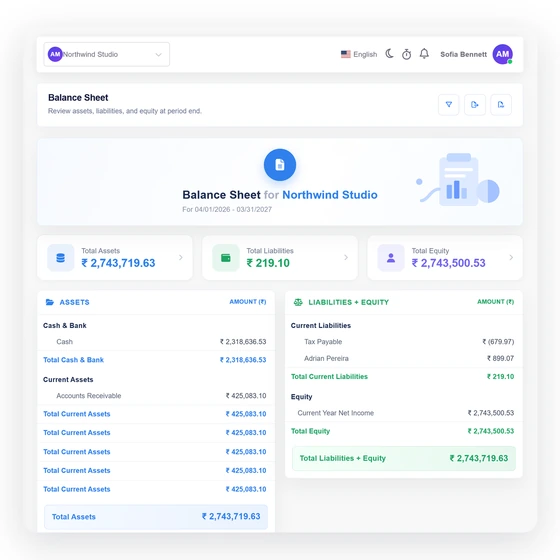
Task: Click the clipboard chart illustration
Action: (x=458, y=180)
